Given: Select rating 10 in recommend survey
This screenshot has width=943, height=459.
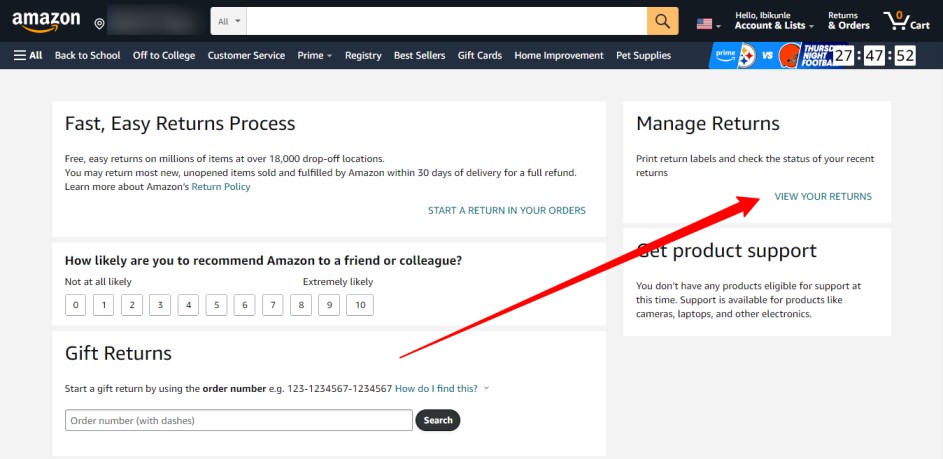Looking at the screenshot, I should pyautogui.click(x=360, y=305).
